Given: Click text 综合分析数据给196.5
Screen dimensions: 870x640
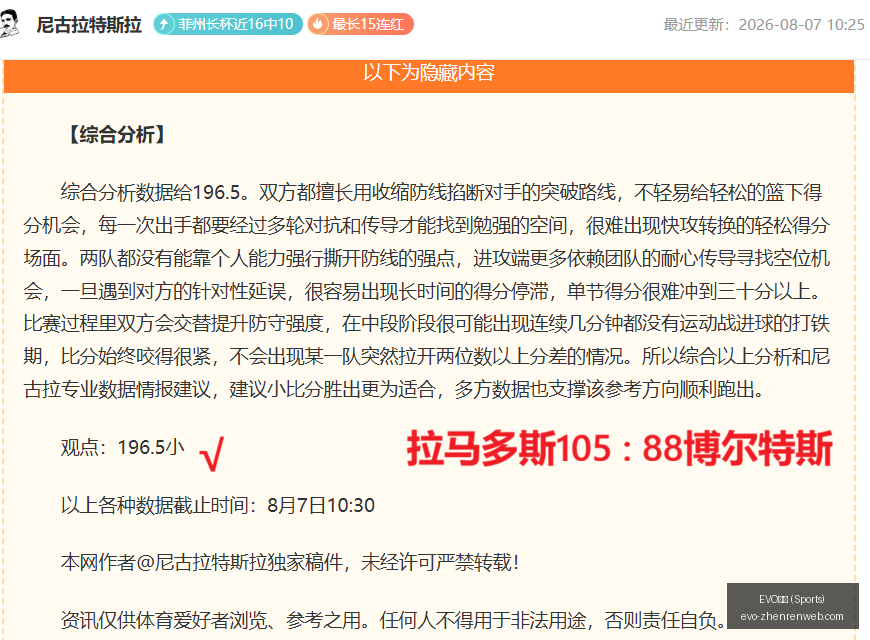Looking at the screenshot, I should tap(153, 192).
